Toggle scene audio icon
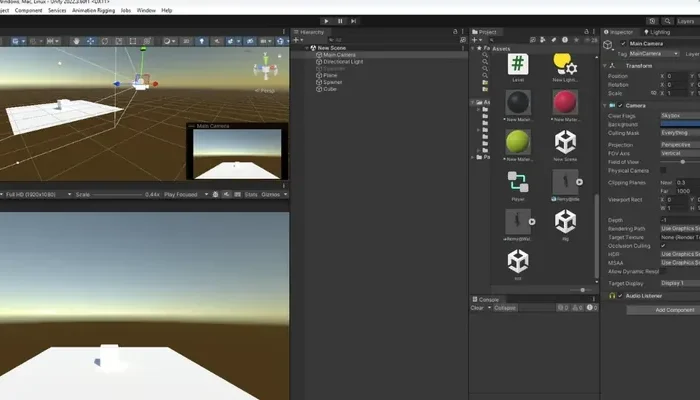Viewport: 700px width, 400px height. coord(217,41)
